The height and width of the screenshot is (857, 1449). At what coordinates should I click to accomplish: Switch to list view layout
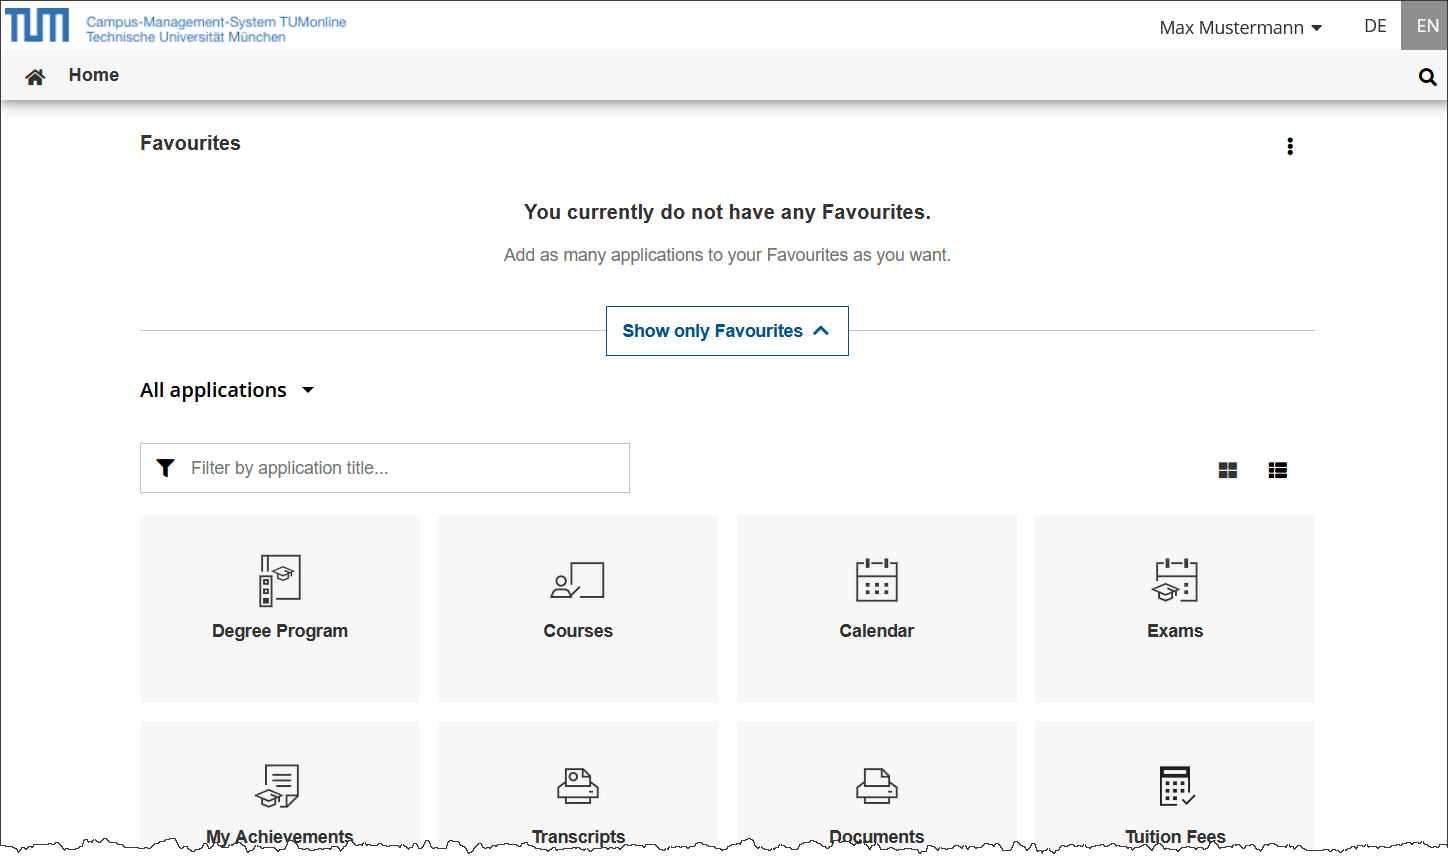[x=1277, y=470]
